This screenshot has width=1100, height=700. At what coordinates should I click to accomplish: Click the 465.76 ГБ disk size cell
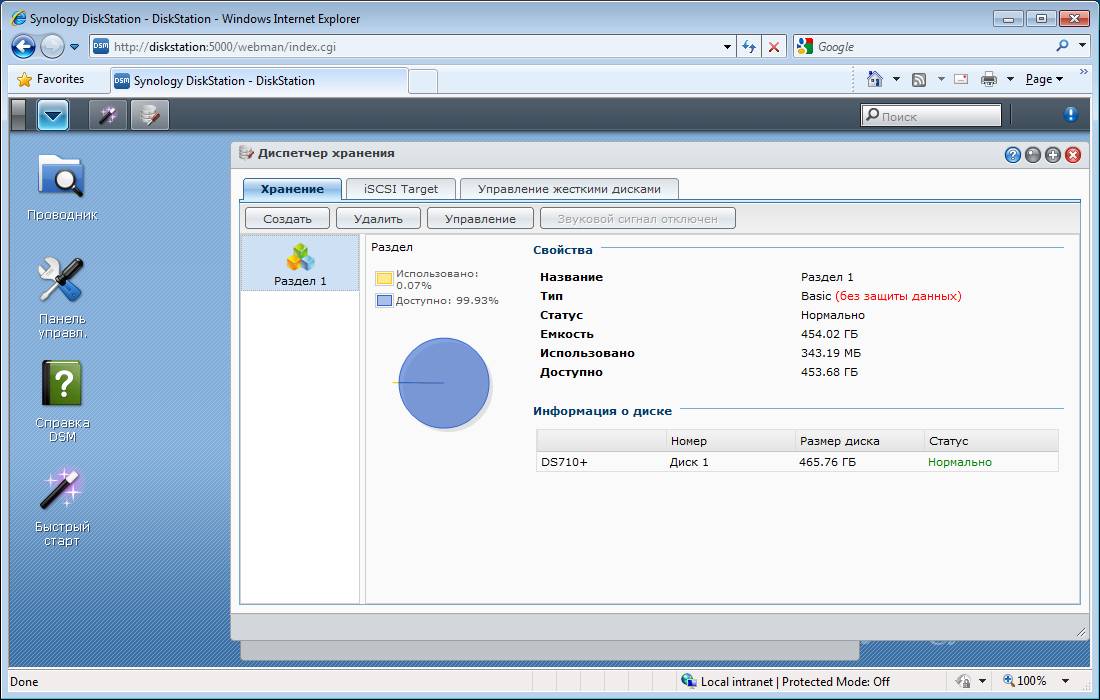point(827,462)
